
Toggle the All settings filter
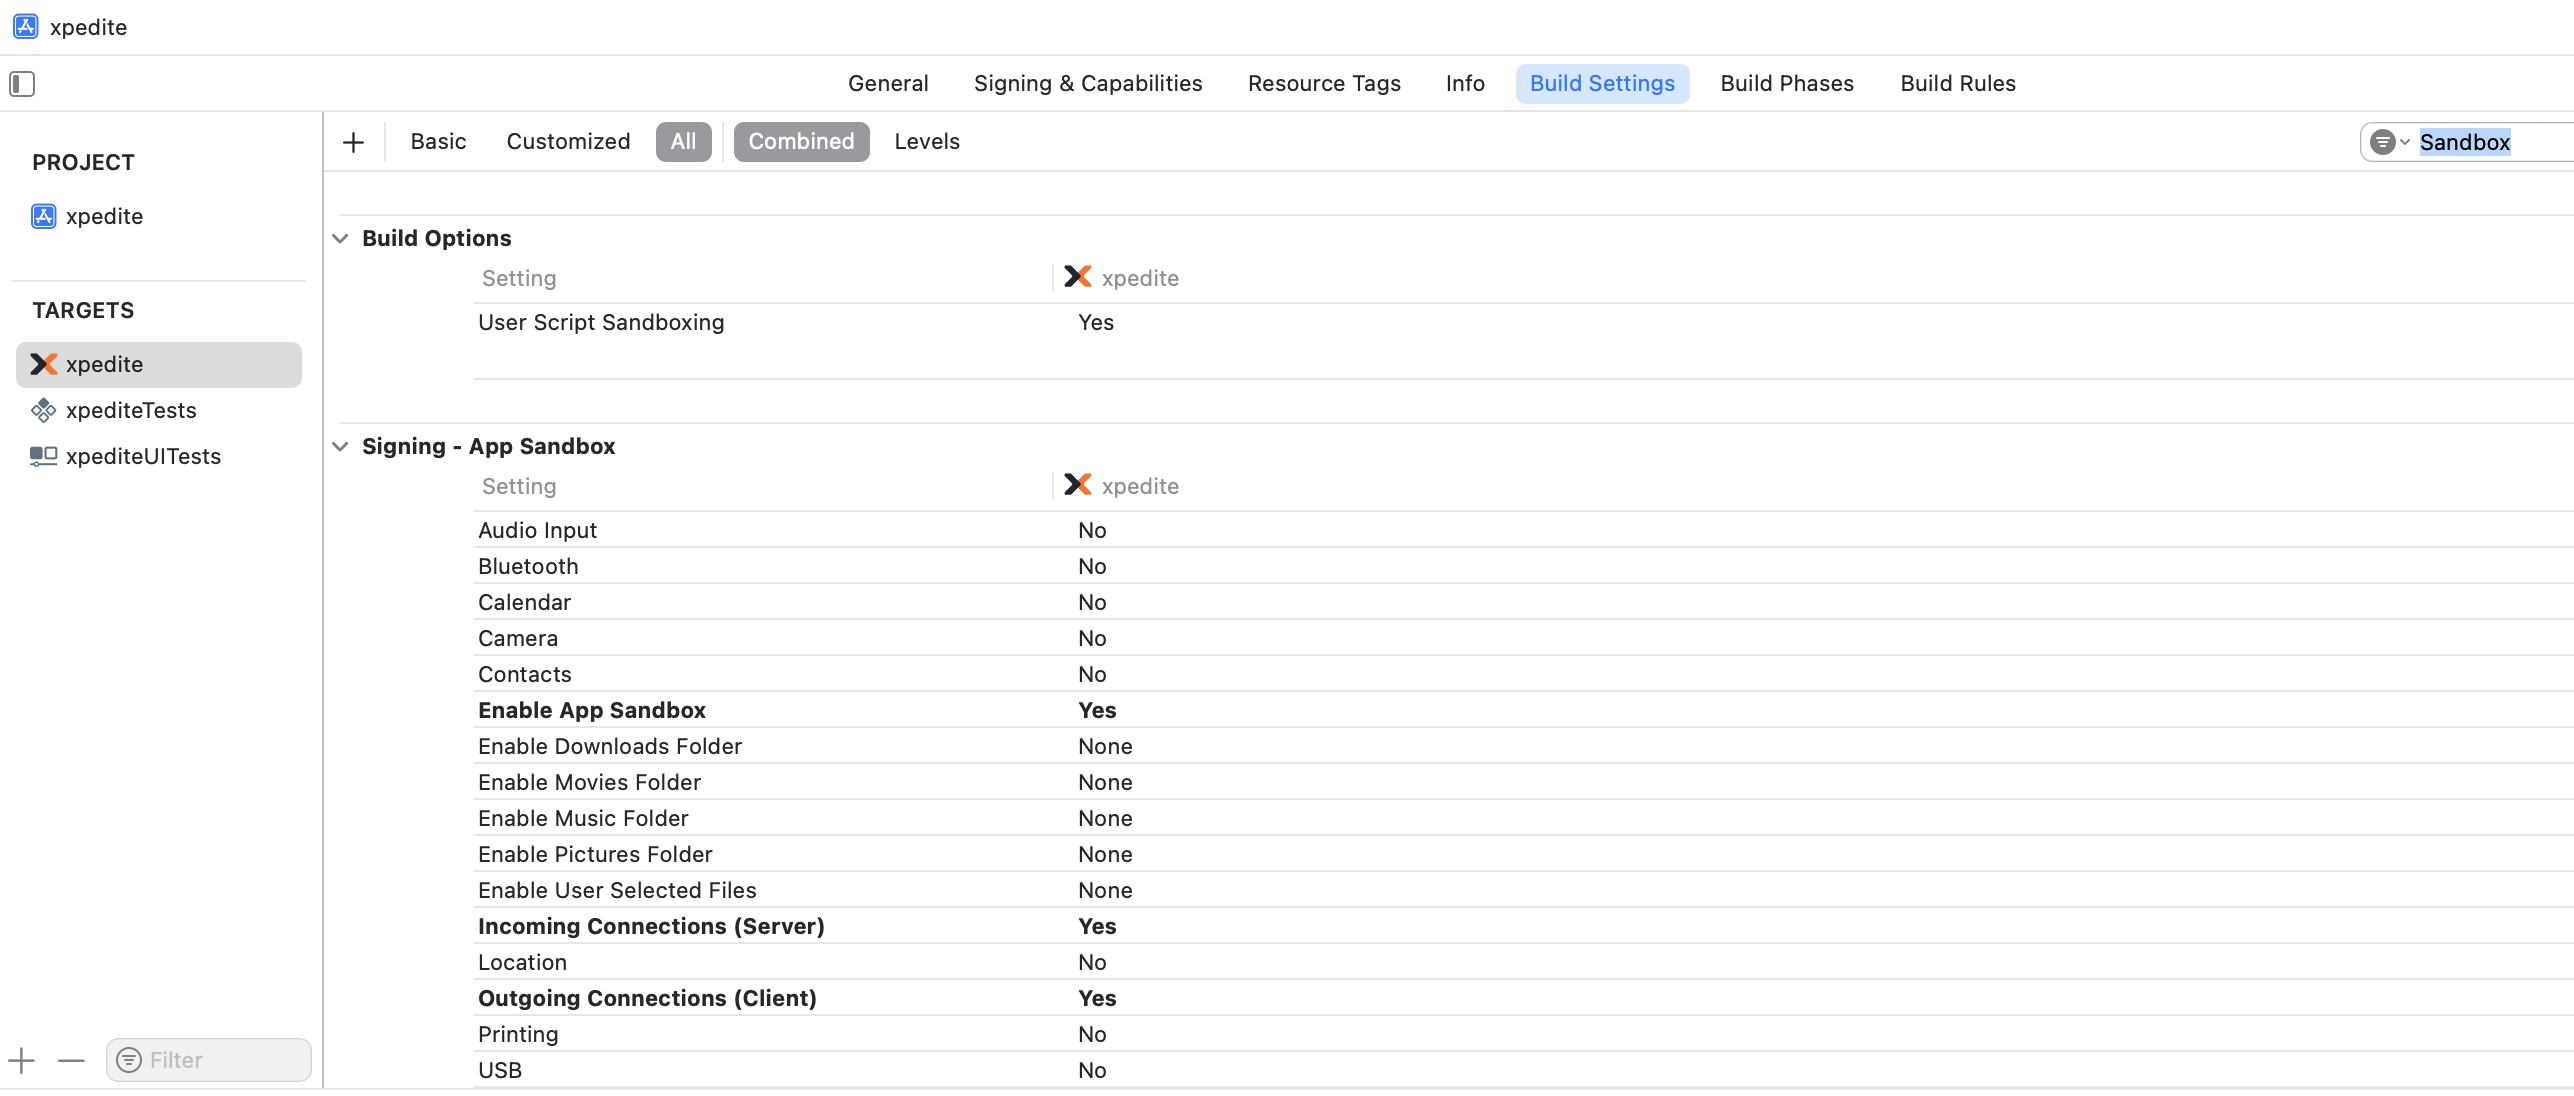683,142
